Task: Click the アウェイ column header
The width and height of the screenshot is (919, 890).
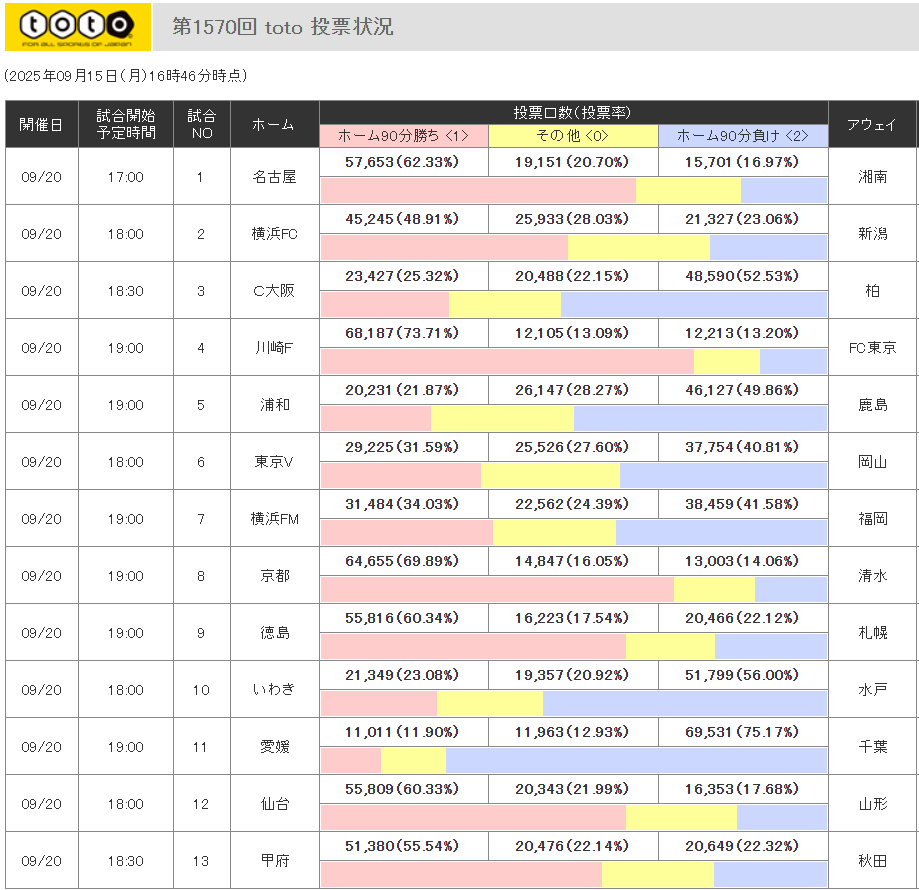Action: click(x=872, y=124)
